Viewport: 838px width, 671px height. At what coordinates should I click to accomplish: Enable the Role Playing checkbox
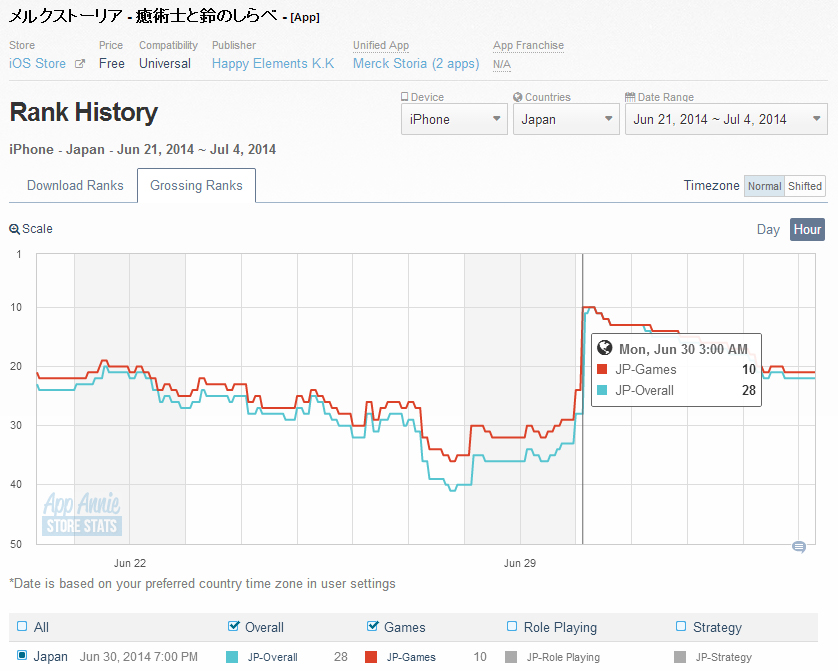512,626
